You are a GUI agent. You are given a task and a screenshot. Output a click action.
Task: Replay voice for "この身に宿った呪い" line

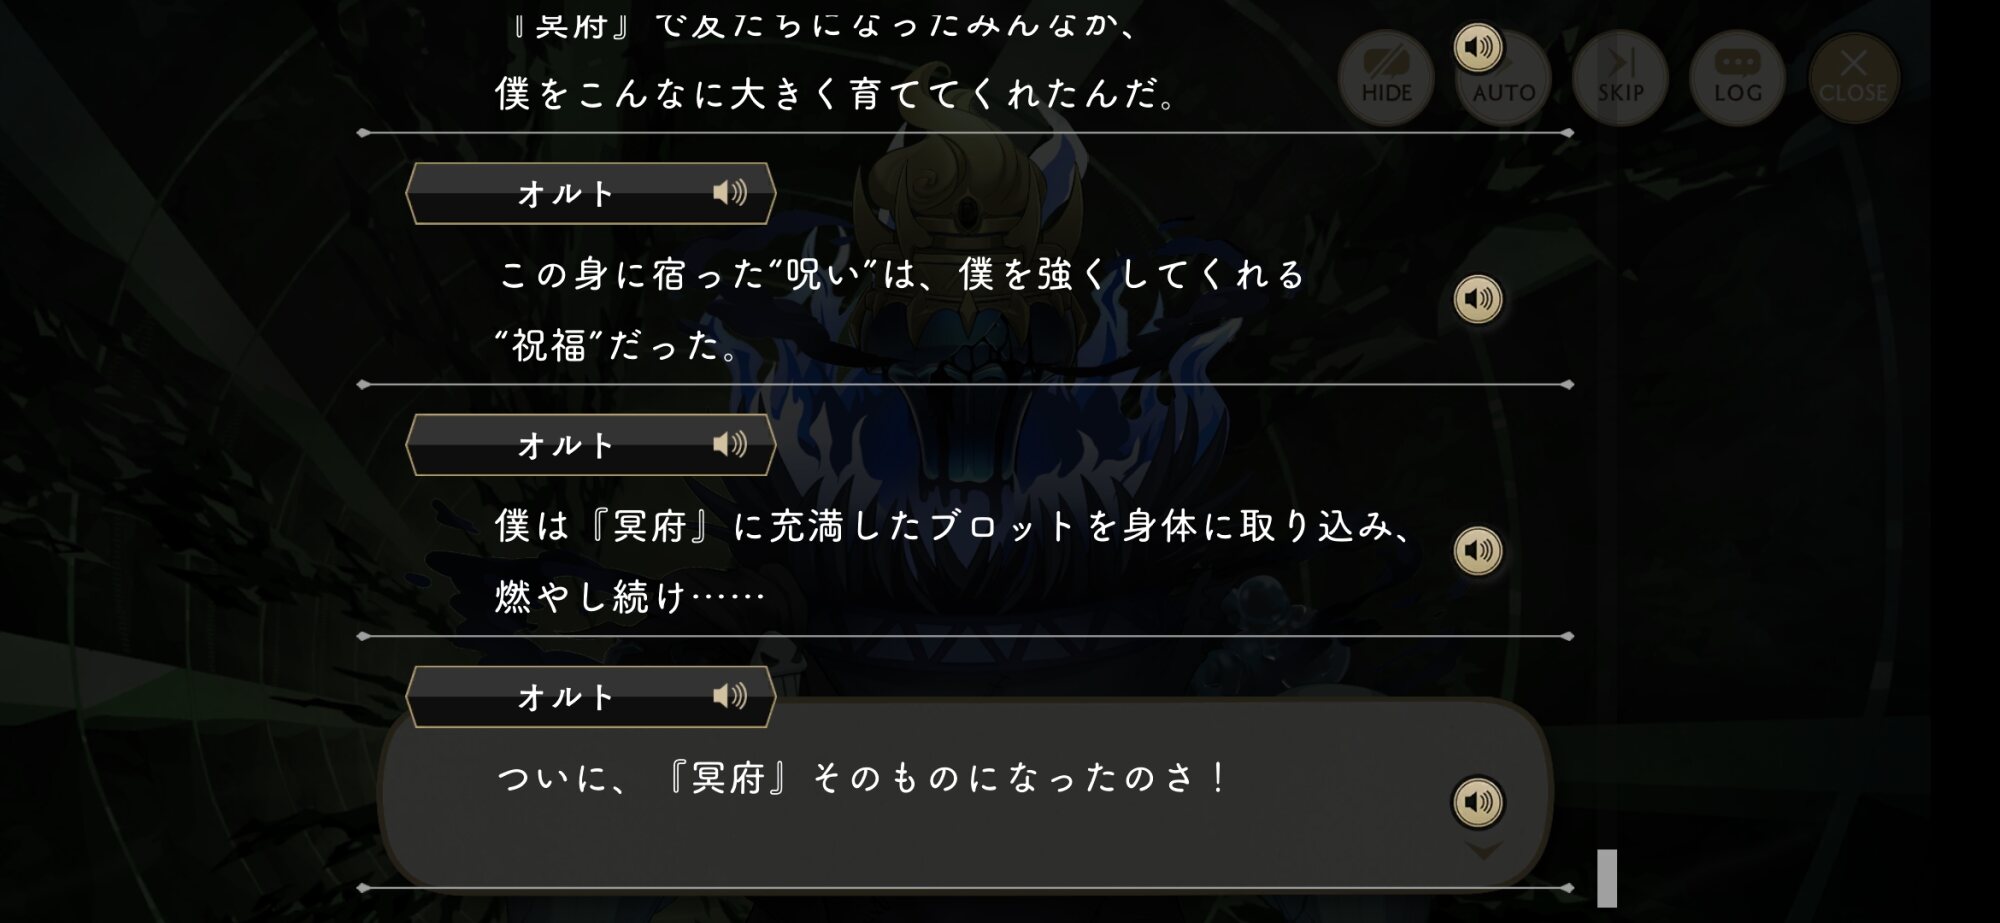(x=1478, y=299)
